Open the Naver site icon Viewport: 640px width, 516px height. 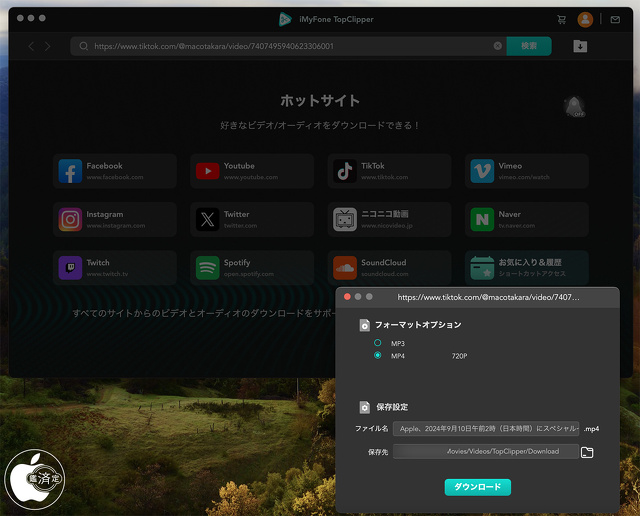tap(482, 219)
